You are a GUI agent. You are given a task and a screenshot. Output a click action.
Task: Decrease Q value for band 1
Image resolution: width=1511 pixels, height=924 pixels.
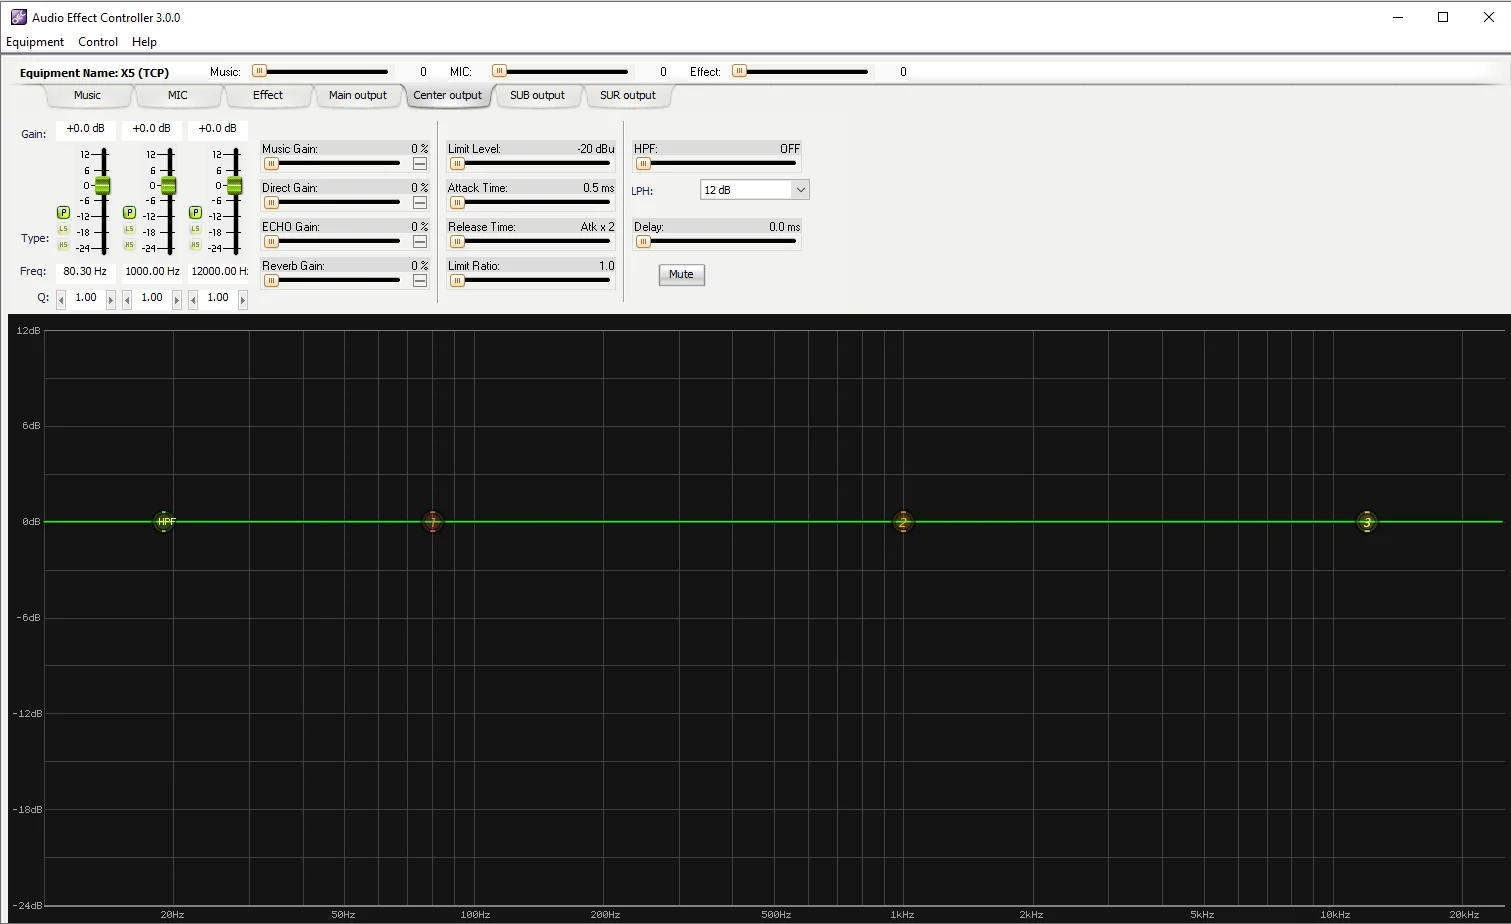pos(61,299)
